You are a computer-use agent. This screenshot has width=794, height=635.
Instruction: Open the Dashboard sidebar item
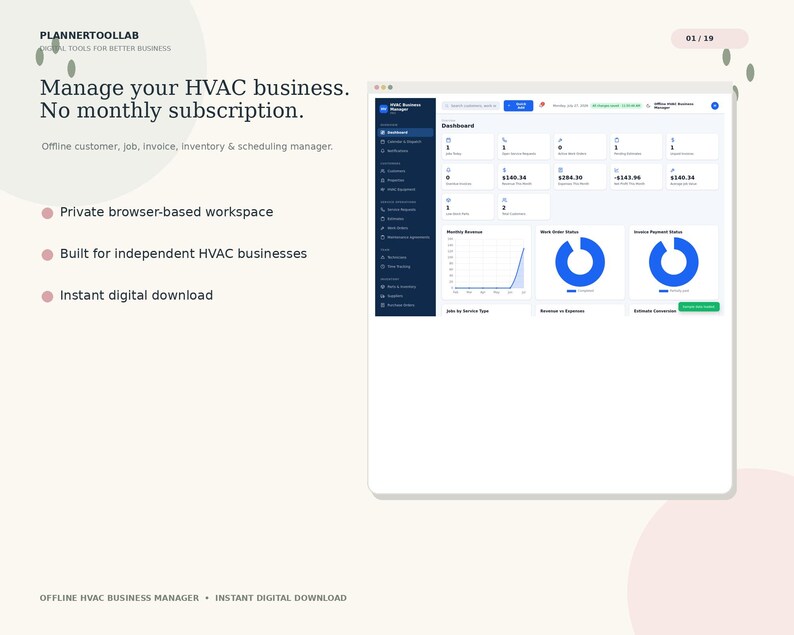point(405,132)
